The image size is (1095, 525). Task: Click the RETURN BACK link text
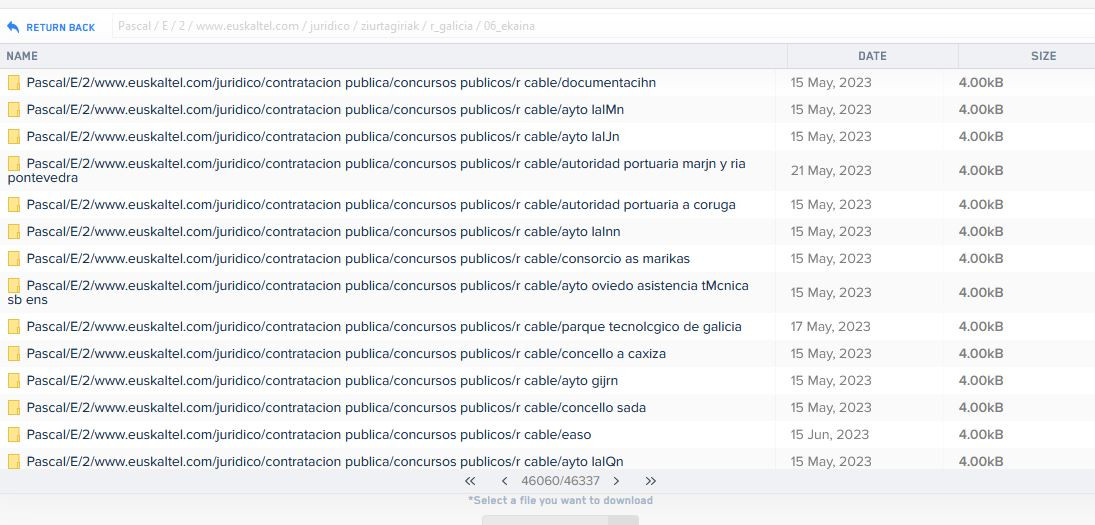click(61, 28)
